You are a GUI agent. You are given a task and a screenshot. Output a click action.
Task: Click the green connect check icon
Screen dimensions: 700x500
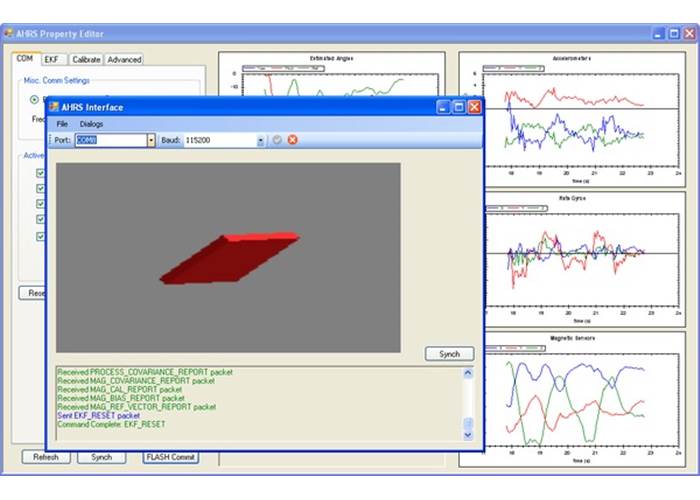point(277,140)
